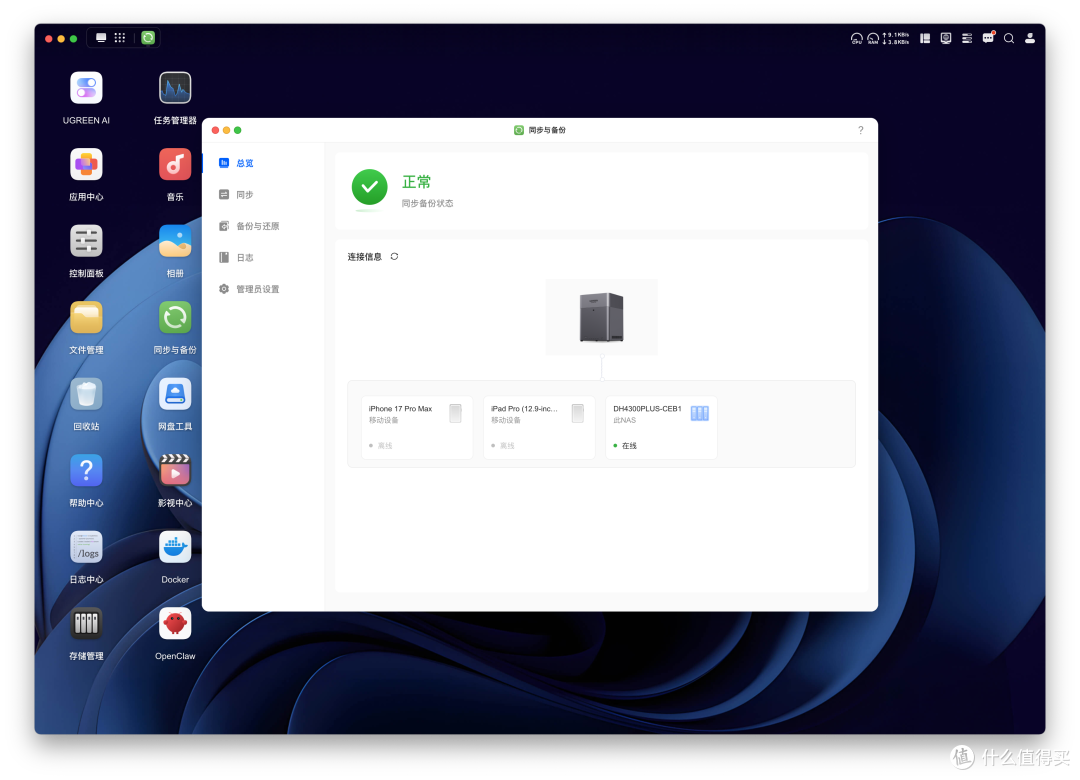Click the 同步备份状态 status label
1080x780 pixels.
[x=427, y=203]
